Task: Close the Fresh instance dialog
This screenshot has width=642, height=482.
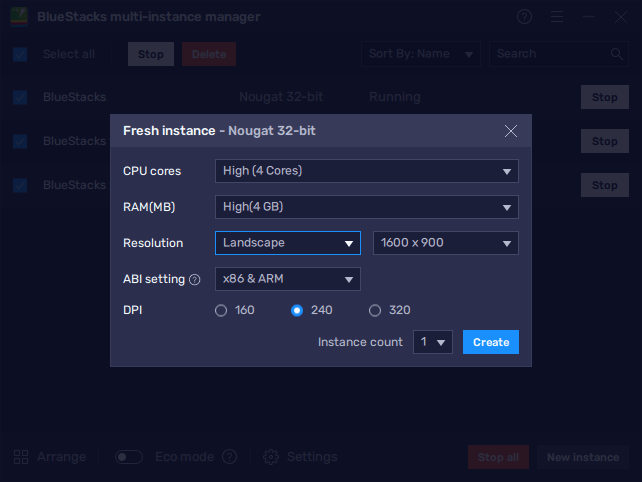Action: pyautogui.click(x=511, y=131)
